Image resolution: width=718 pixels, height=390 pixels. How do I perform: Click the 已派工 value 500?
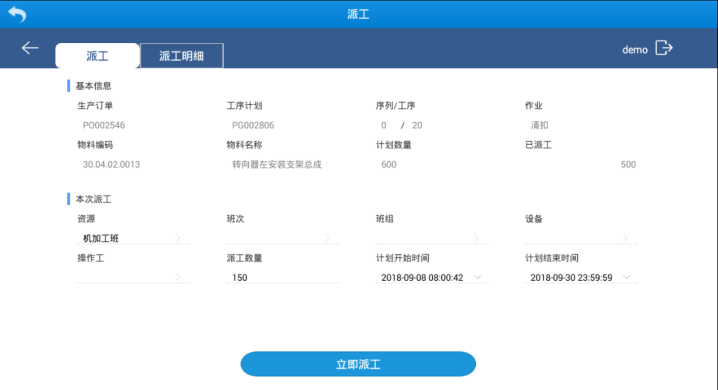point(628,165)
